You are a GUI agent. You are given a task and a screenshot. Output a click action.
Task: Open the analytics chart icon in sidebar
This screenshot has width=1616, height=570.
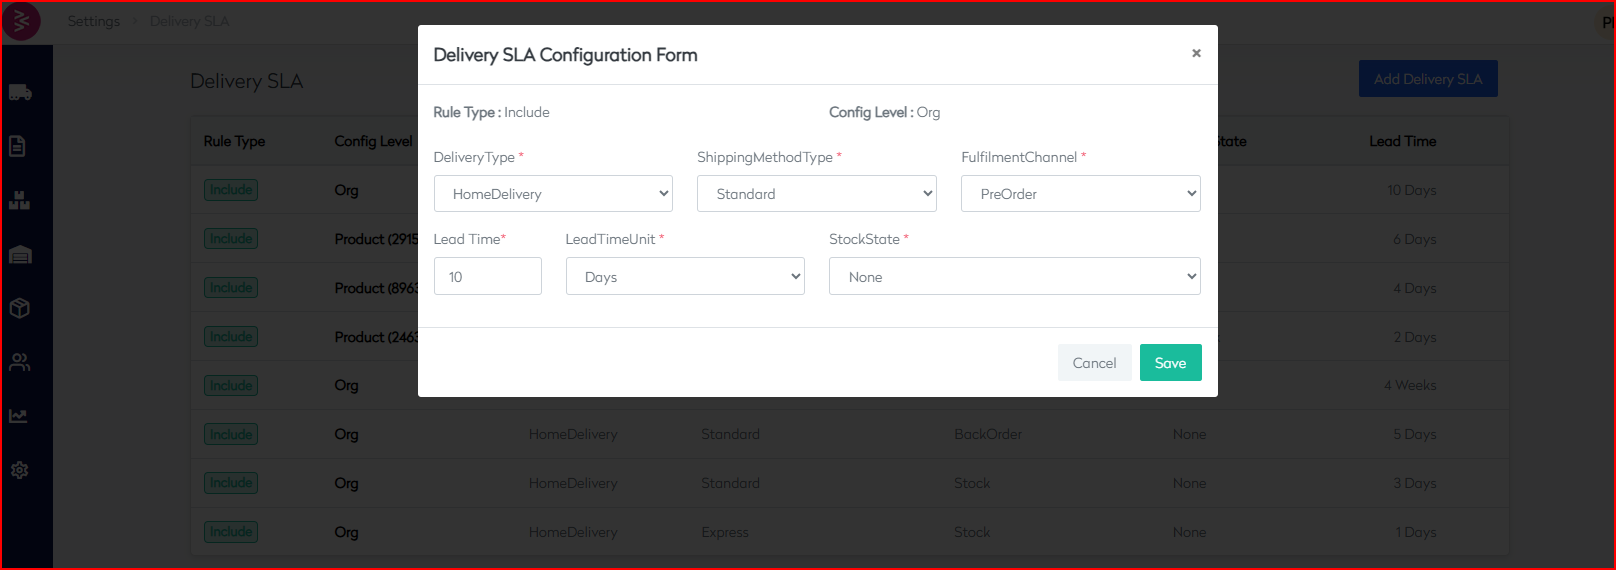(19, 416)
